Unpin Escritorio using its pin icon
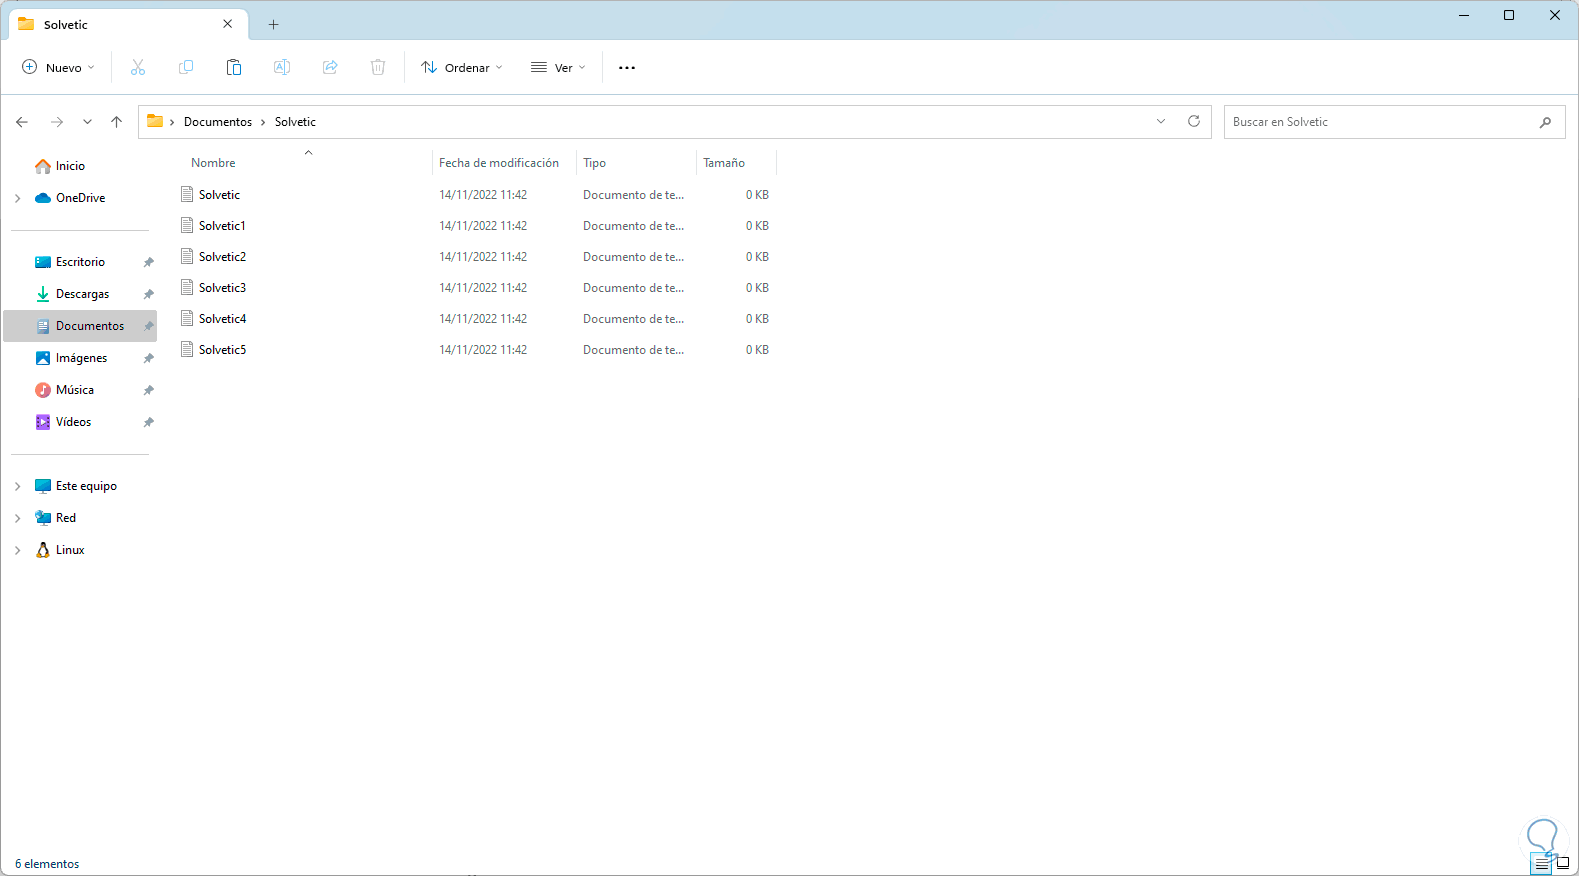 tap(148, 262)
